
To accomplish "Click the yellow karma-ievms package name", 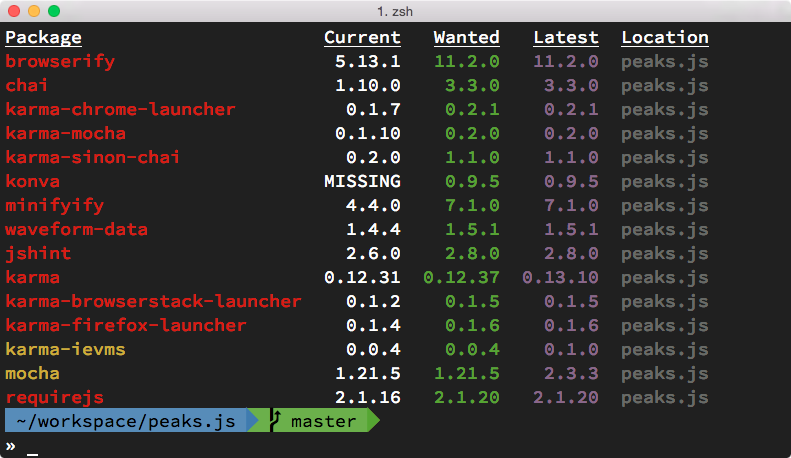I will pyautogui.click(x=65, y=349).
